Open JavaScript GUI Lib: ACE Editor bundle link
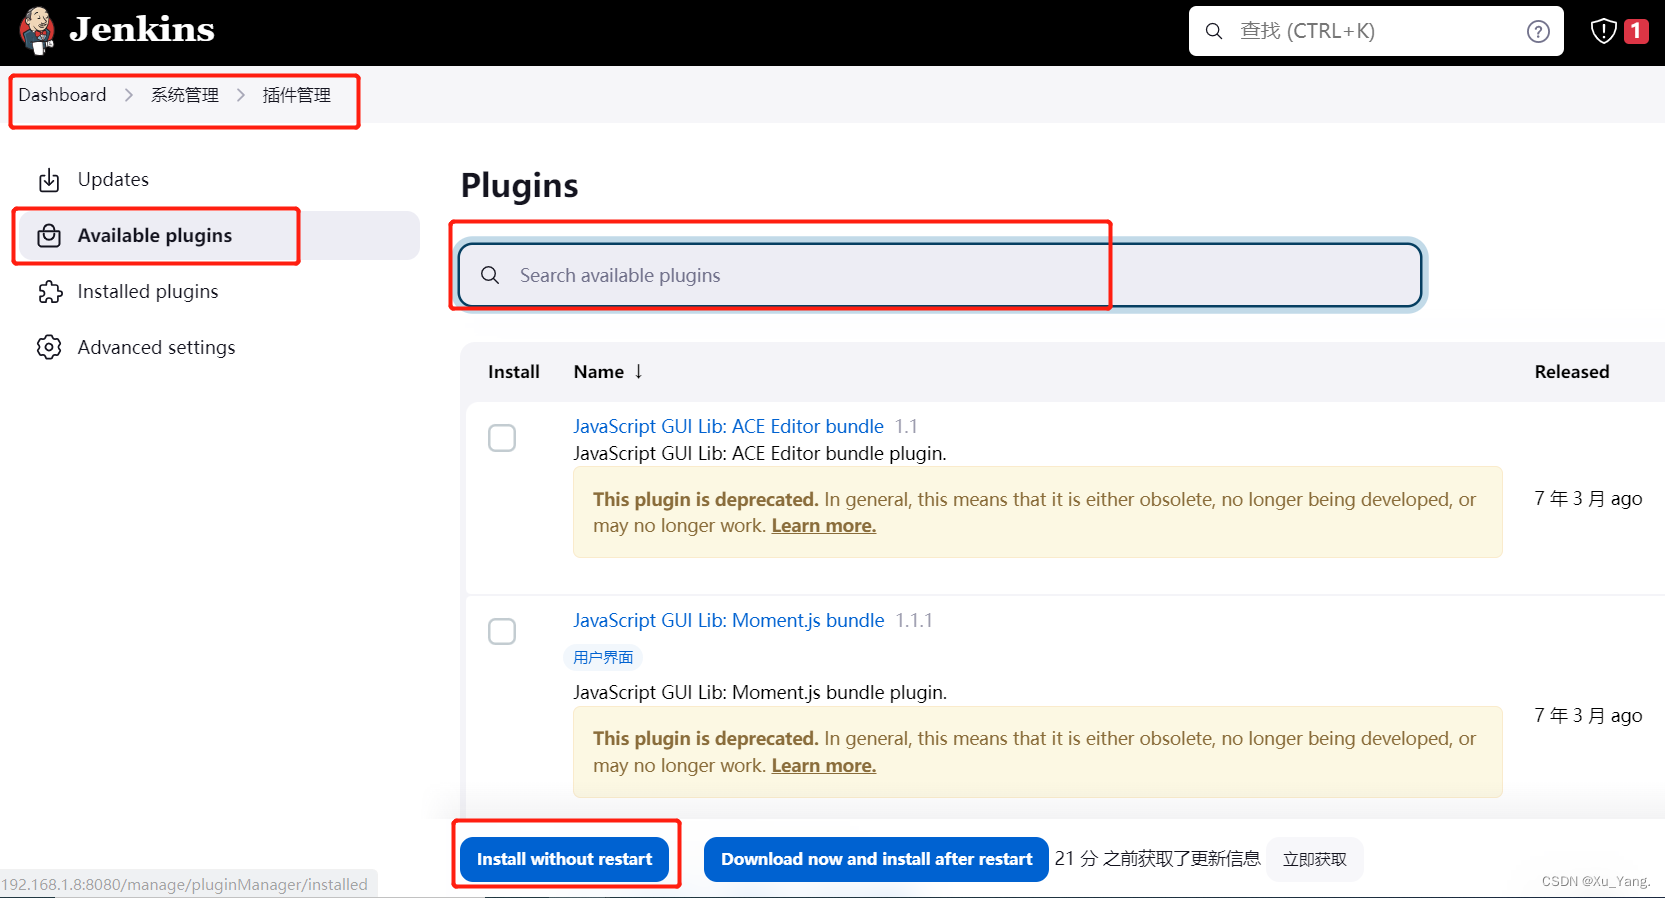Viewport: 1665px width, 898px height. [x=728, y=427]
